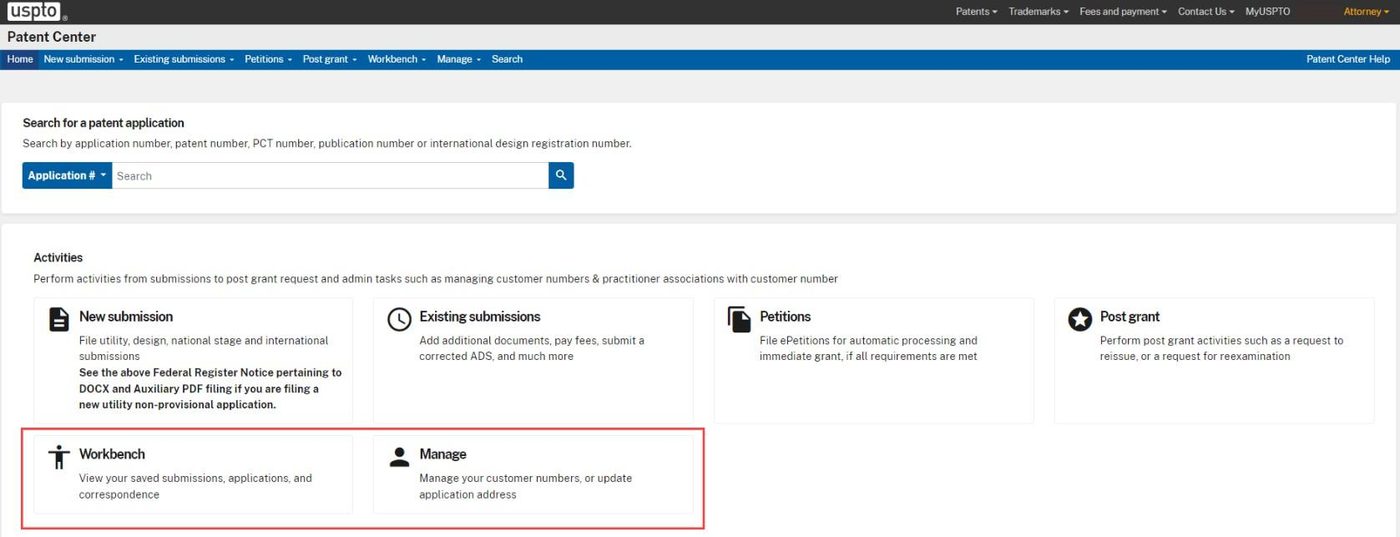Select Search in the navigation bar
Image resolution: width=1400 pixels, height=537 pixels.
coord(507,59)
